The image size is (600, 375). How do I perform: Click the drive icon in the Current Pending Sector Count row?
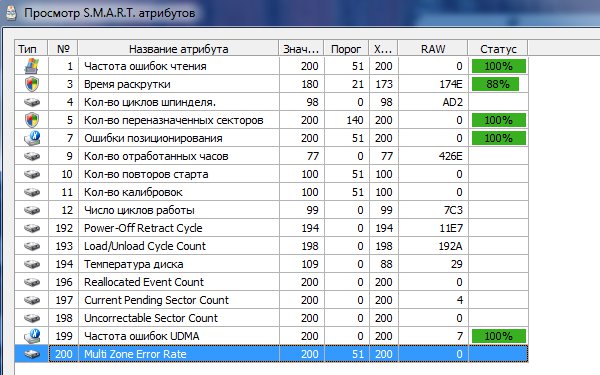32,300
